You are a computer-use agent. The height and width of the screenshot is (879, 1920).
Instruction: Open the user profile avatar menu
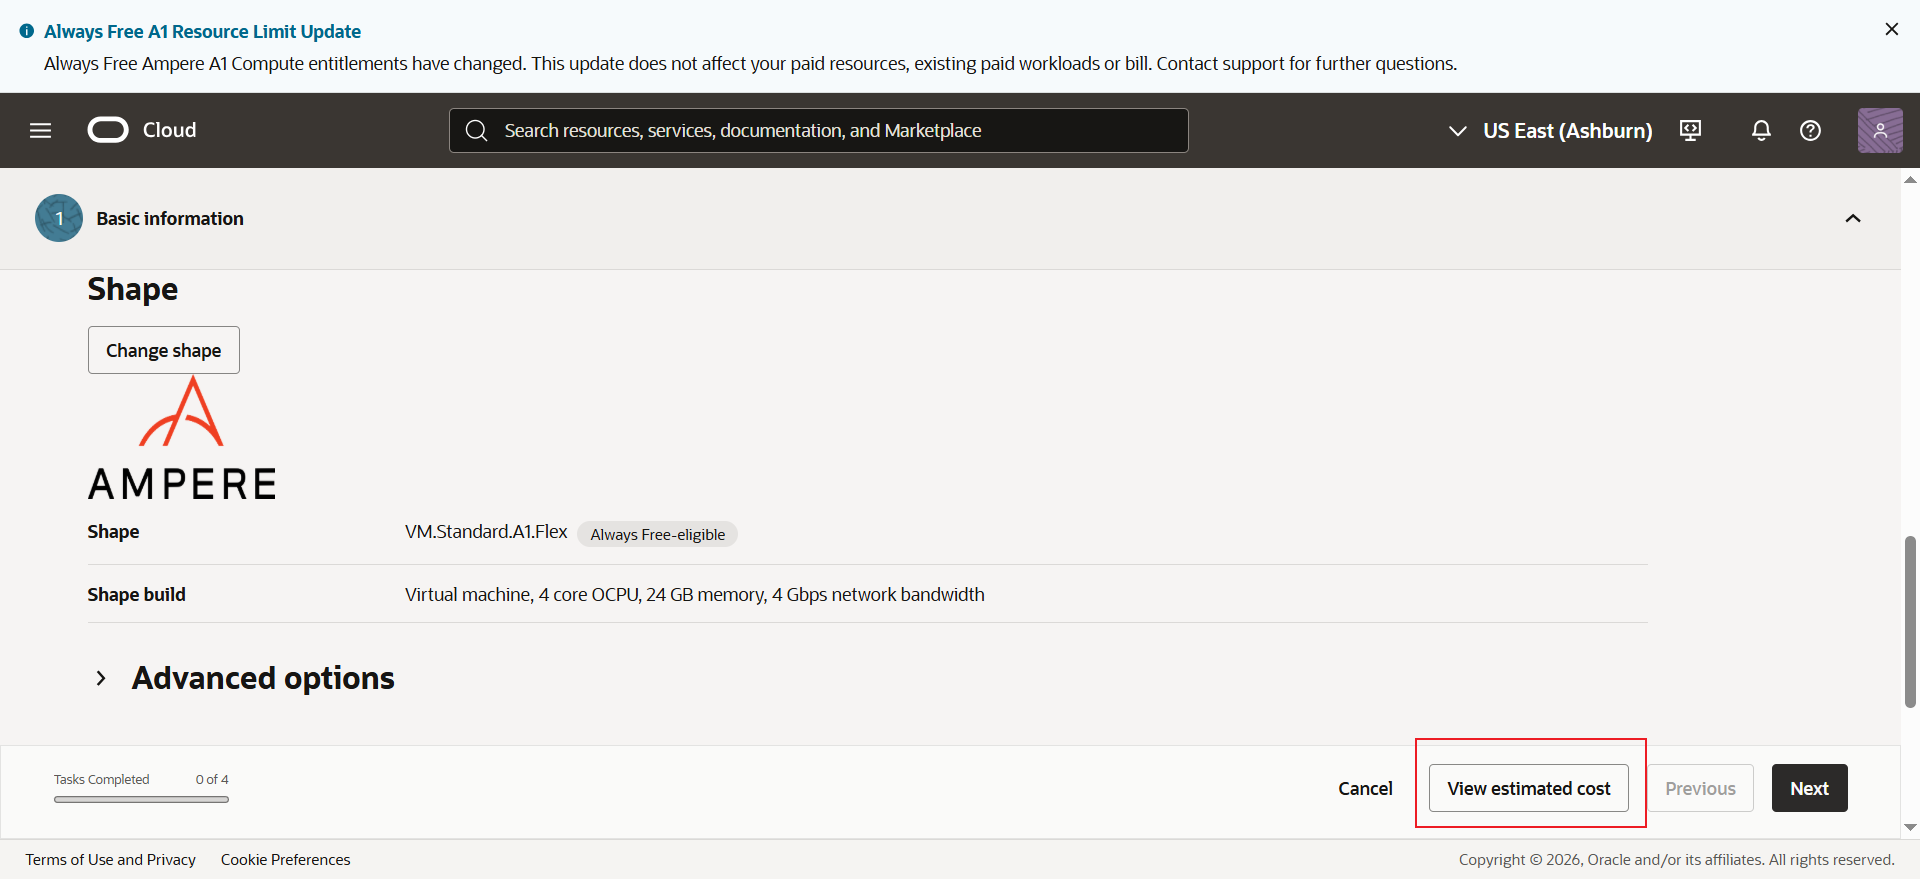tap(1880, 130)
